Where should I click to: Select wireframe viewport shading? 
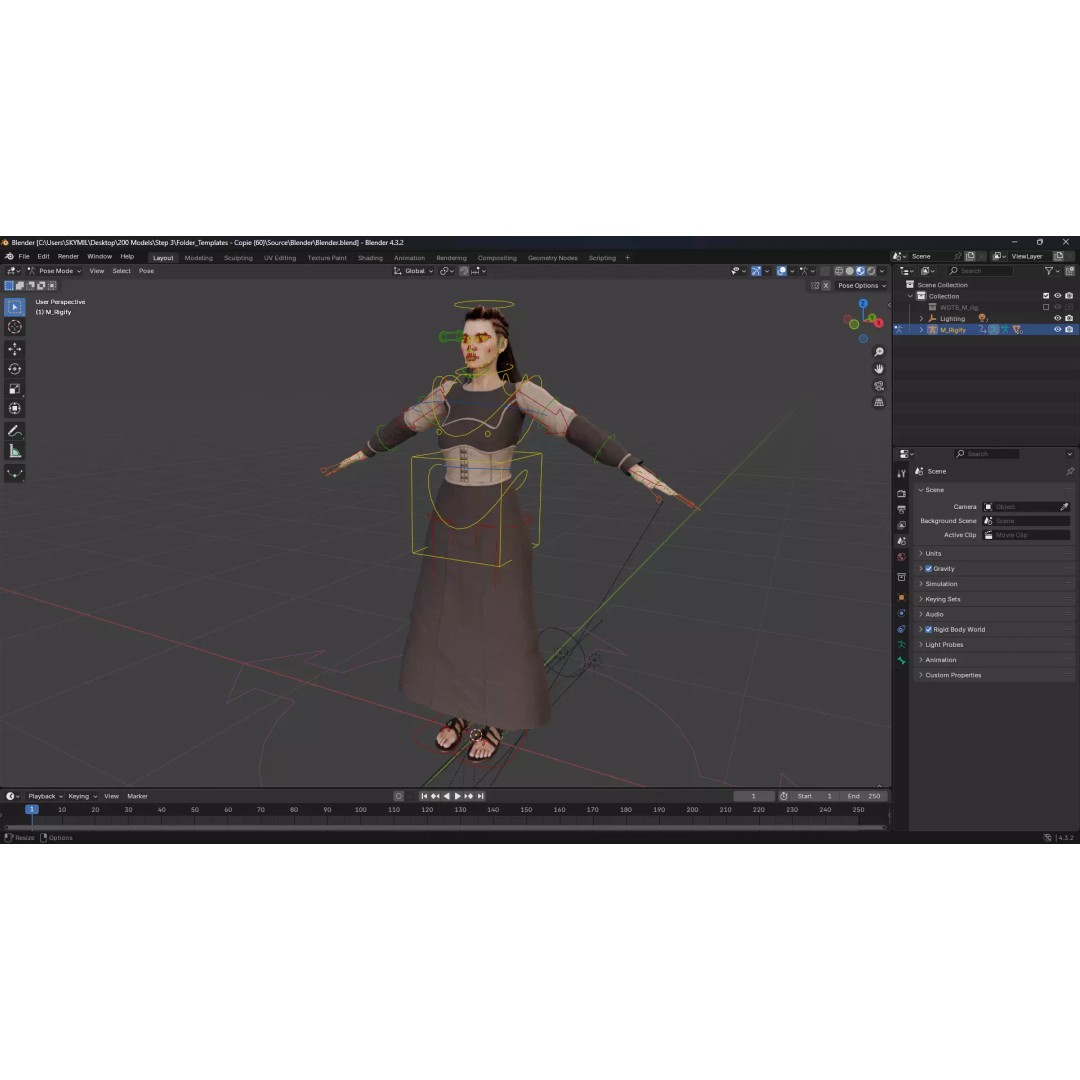point(839,271)
